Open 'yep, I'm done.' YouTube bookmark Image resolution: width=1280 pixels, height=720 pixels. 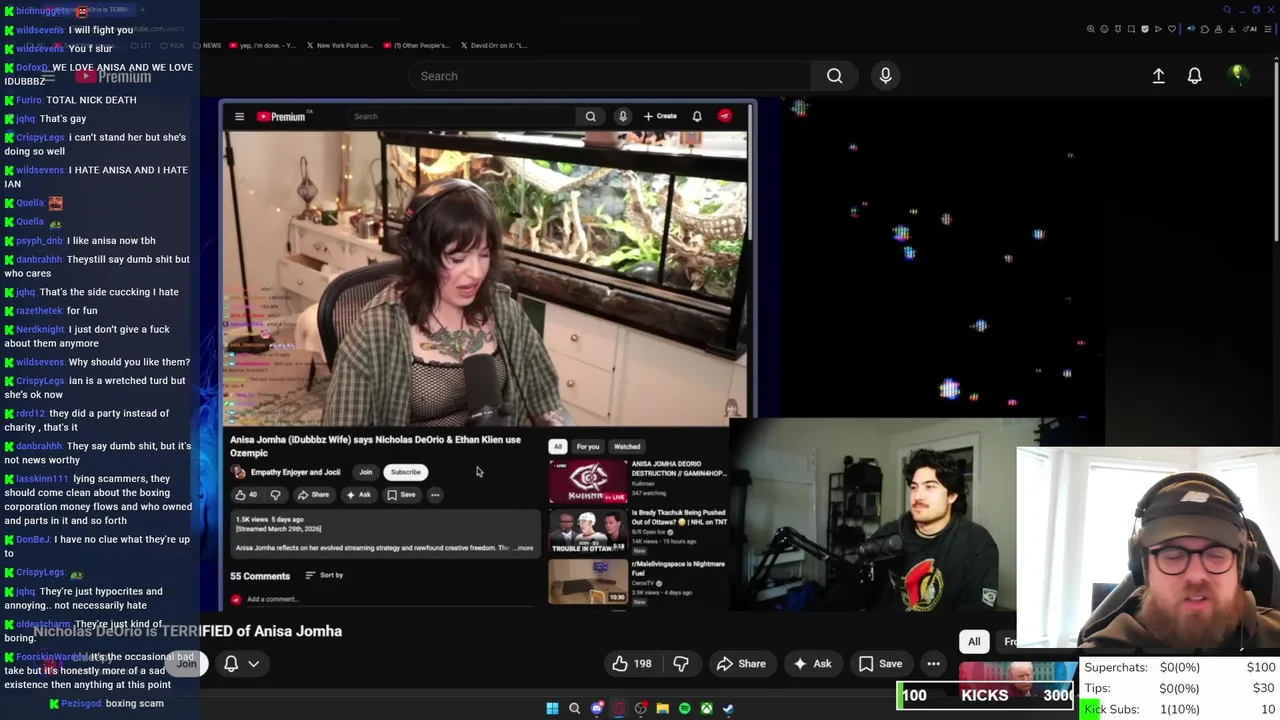tap(262, 45)
